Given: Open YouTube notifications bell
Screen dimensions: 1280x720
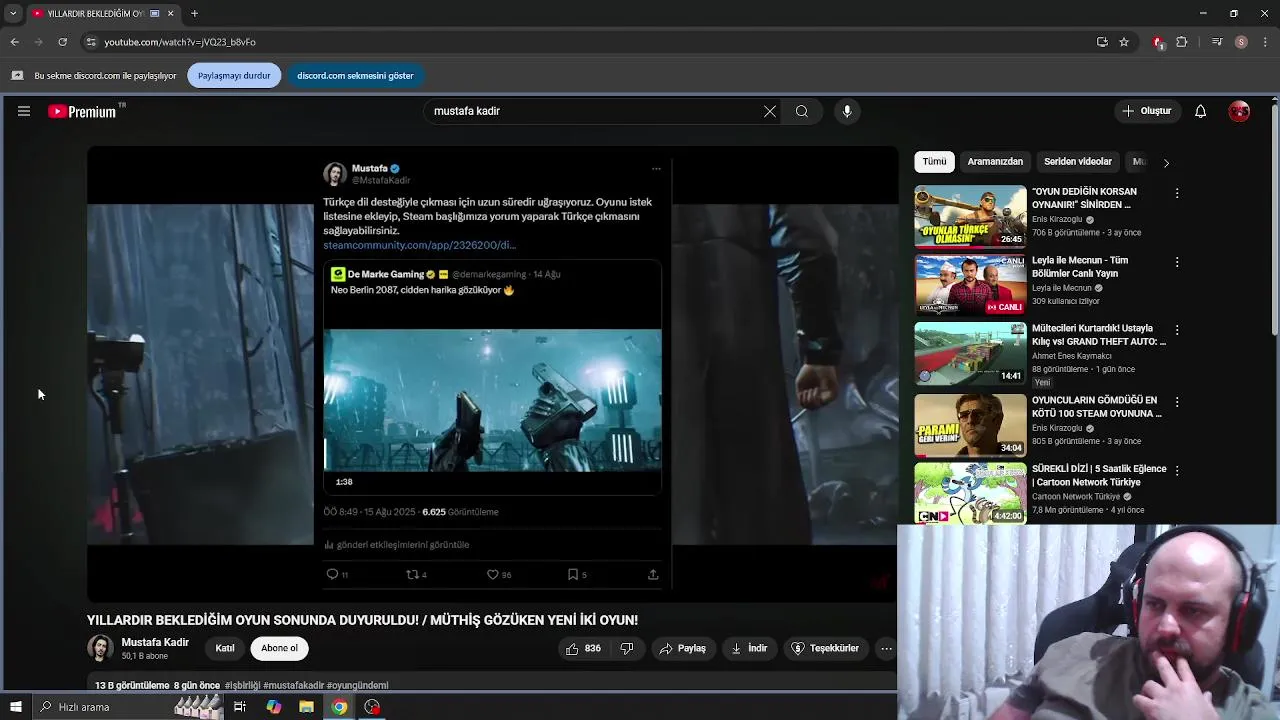Looking at the screenshot, I should (1200, 111).
